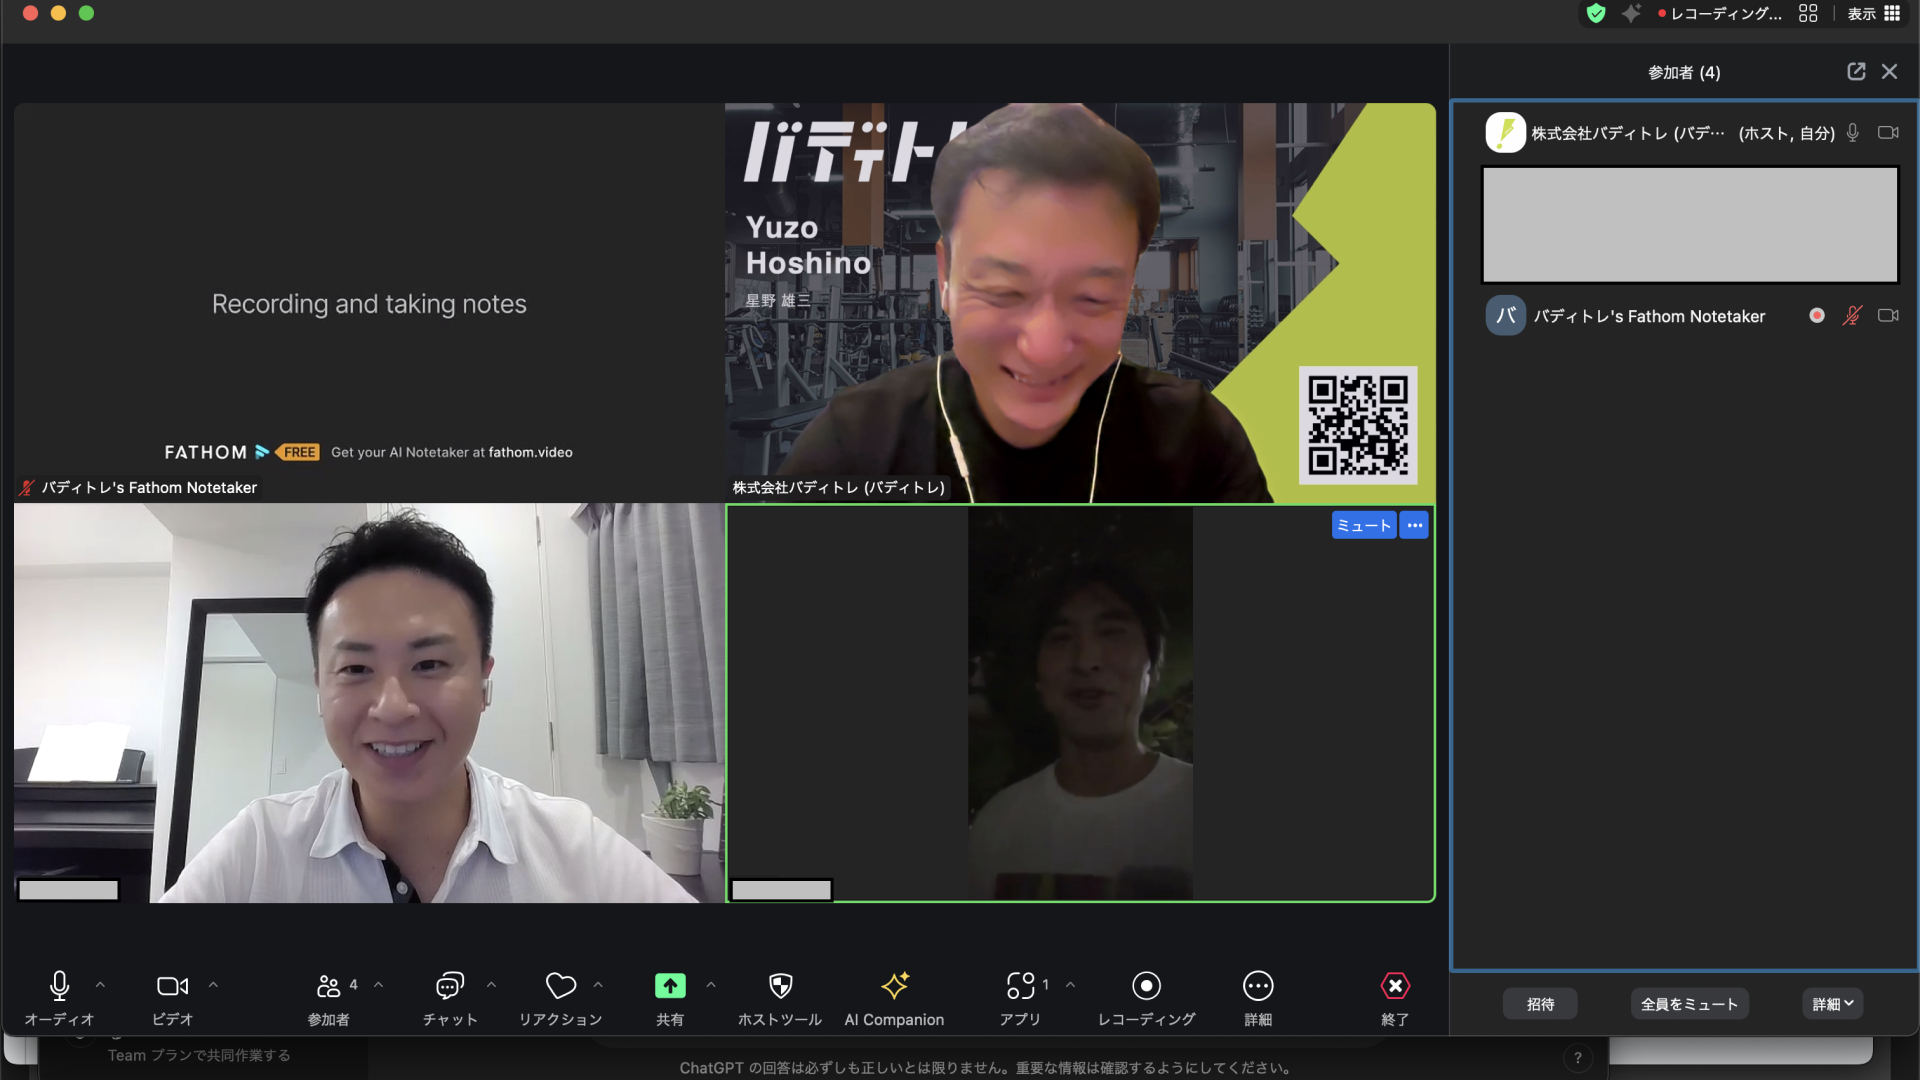Start screen sharing with 共有

click(x=670, y=997)
